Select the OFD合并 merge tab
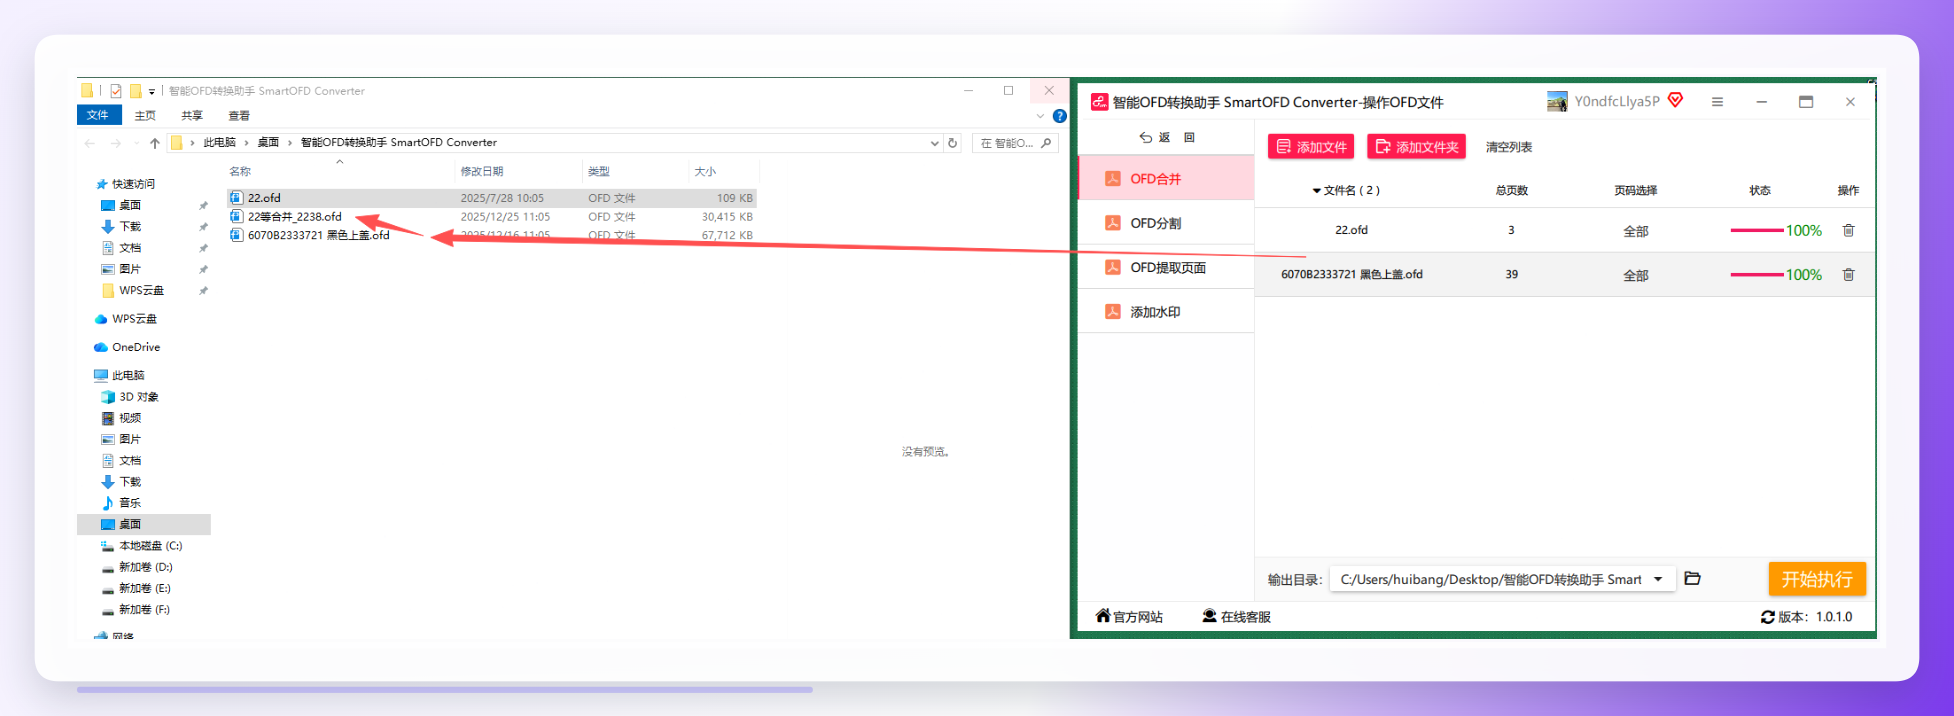 tap(1166, 178)
